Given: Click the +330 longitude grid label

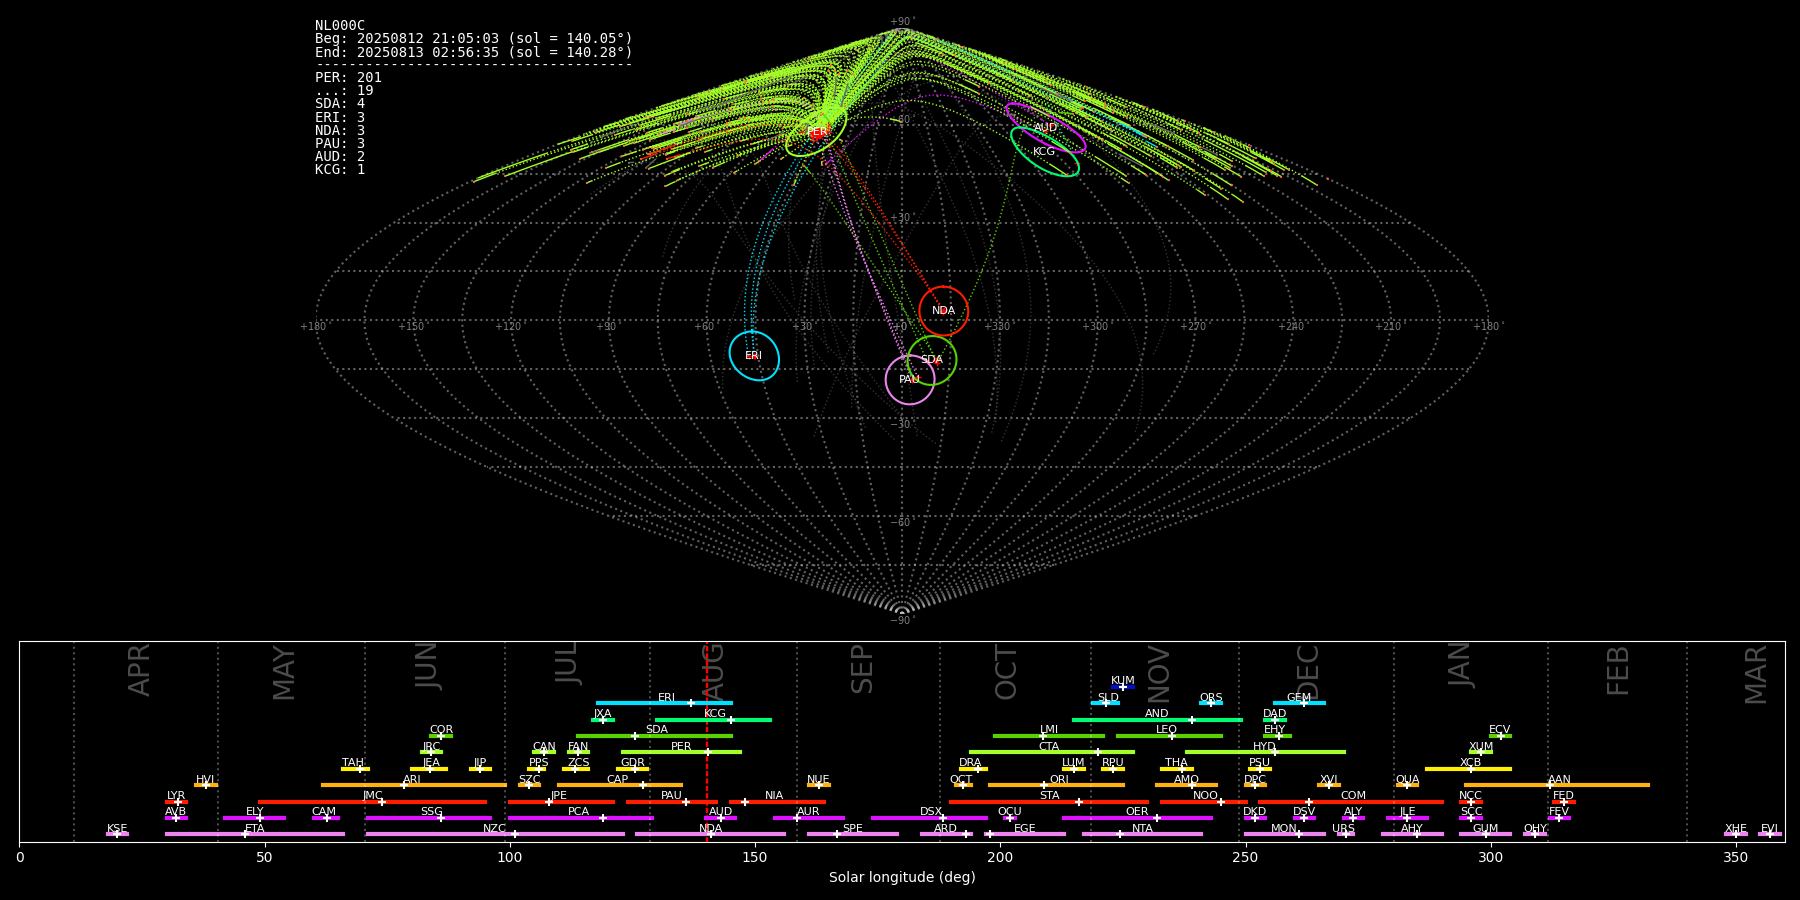Looking at the screenshot, I should point(997,327).
